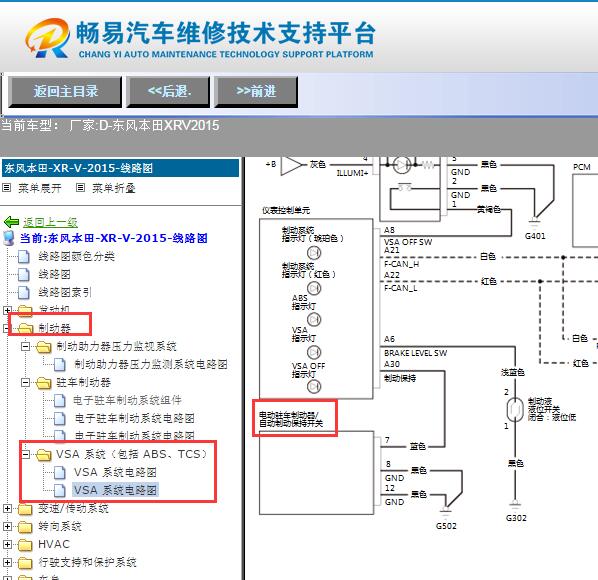The height and width of the screenshot is (580, 598).
Task: Click the icon beside 菜单展开
Action: 6,188
